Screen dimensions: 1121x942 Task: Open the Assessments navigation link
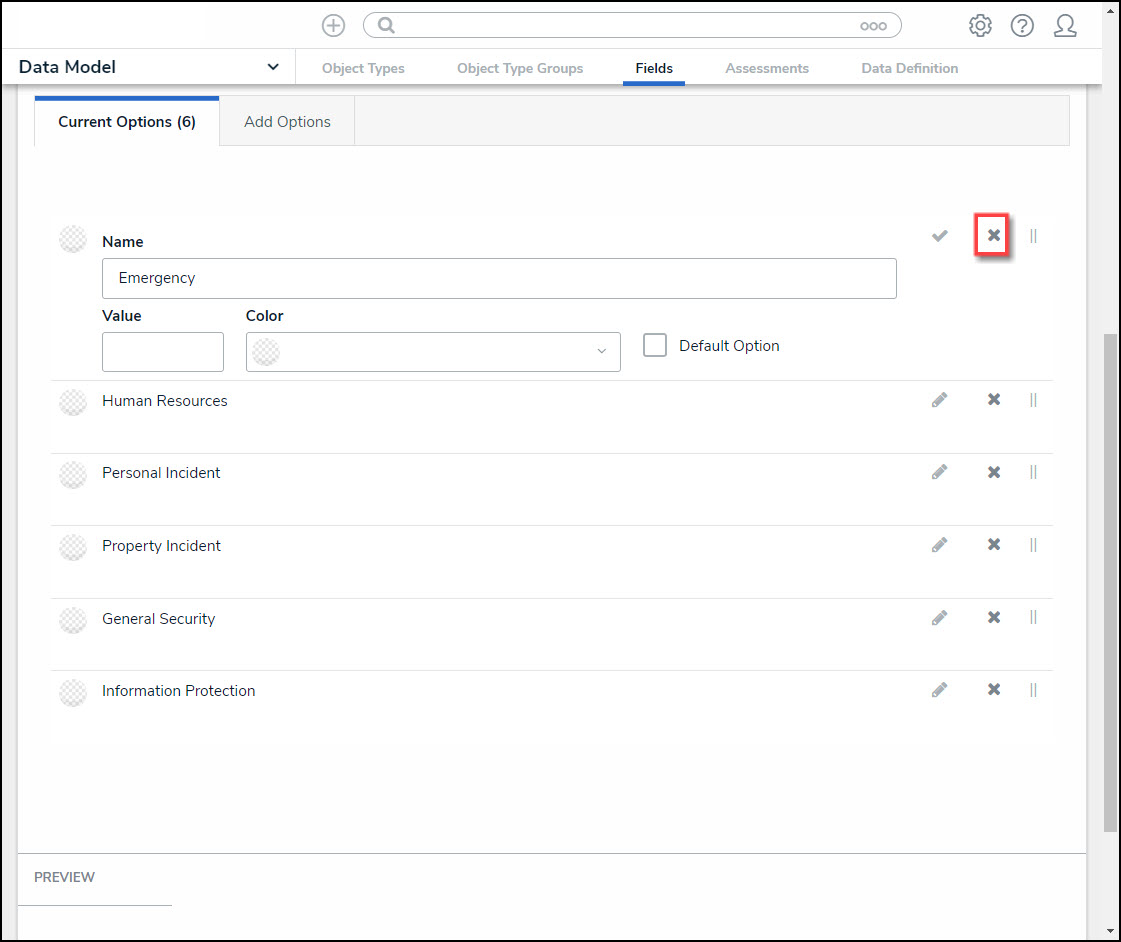click(x=767, y=68)
